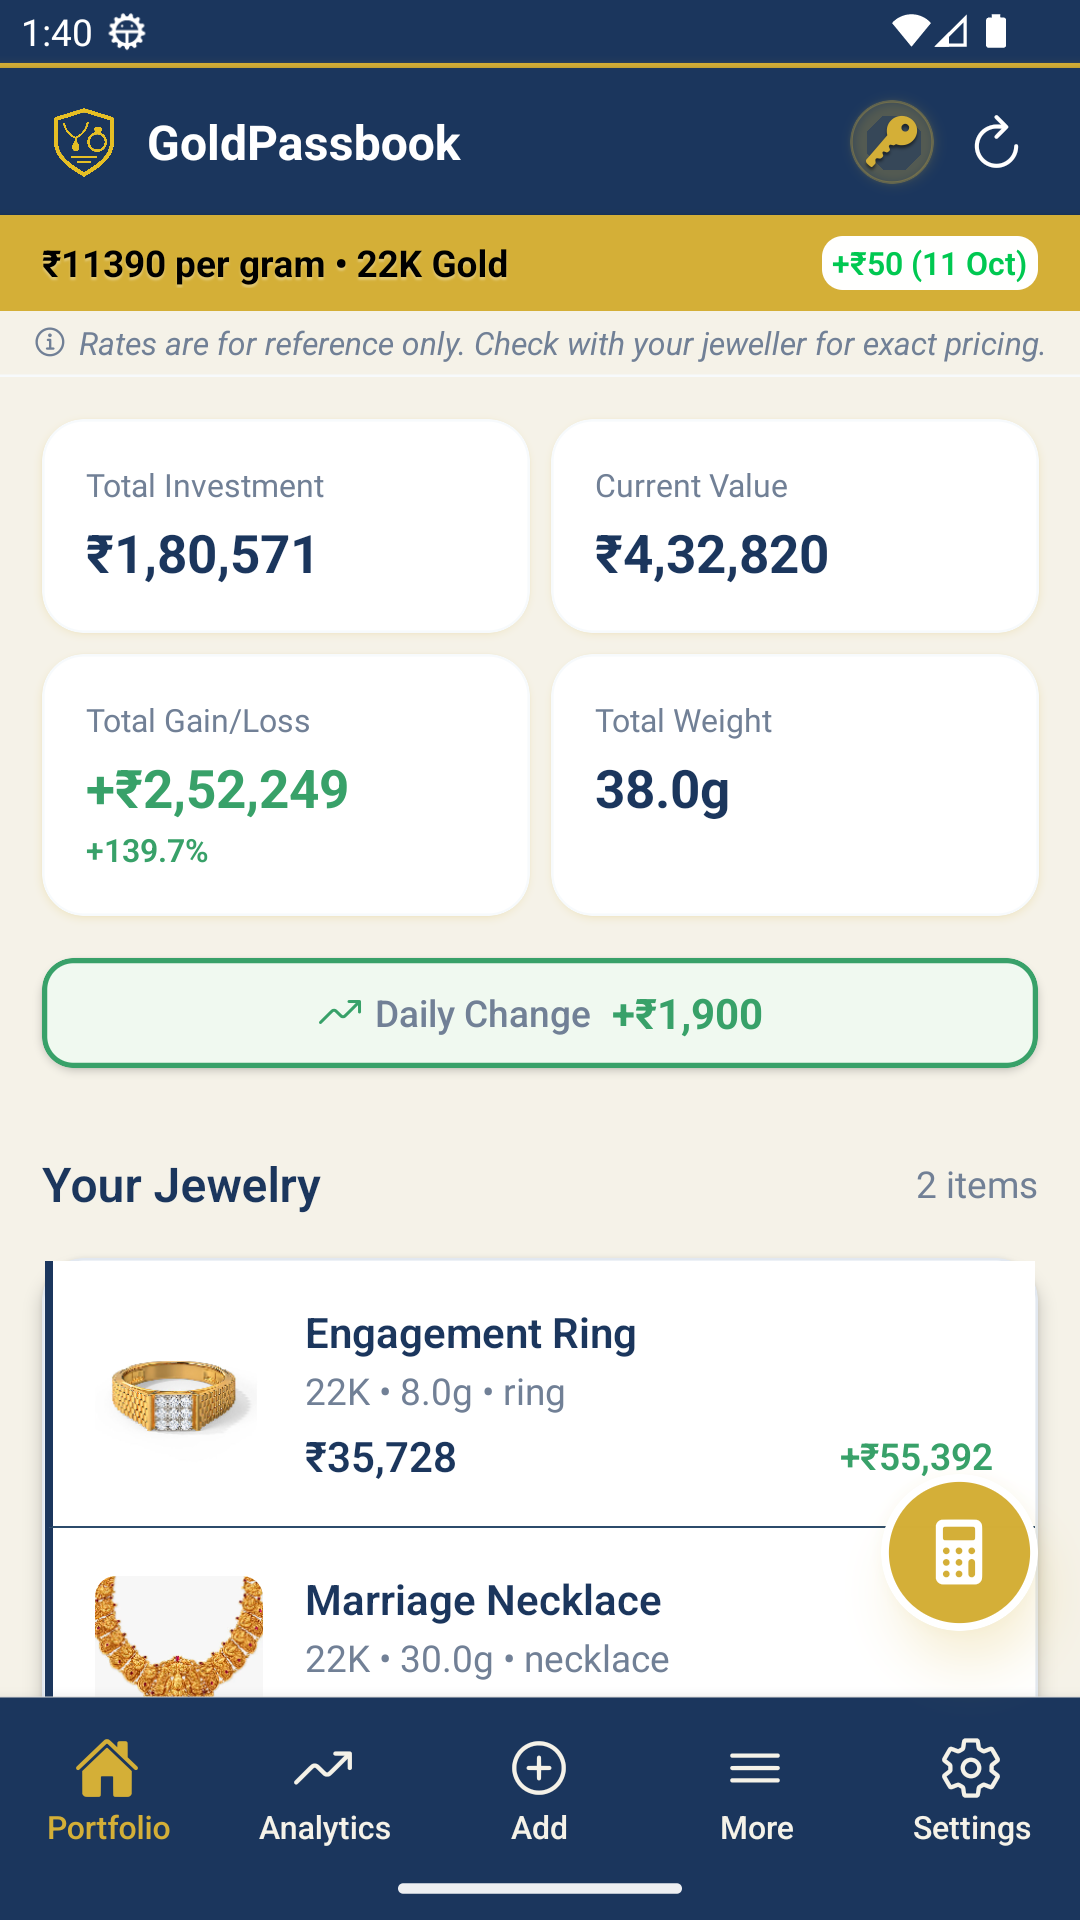
Task: Switch to the Portfolio tab
Action: click(108, 1792)
